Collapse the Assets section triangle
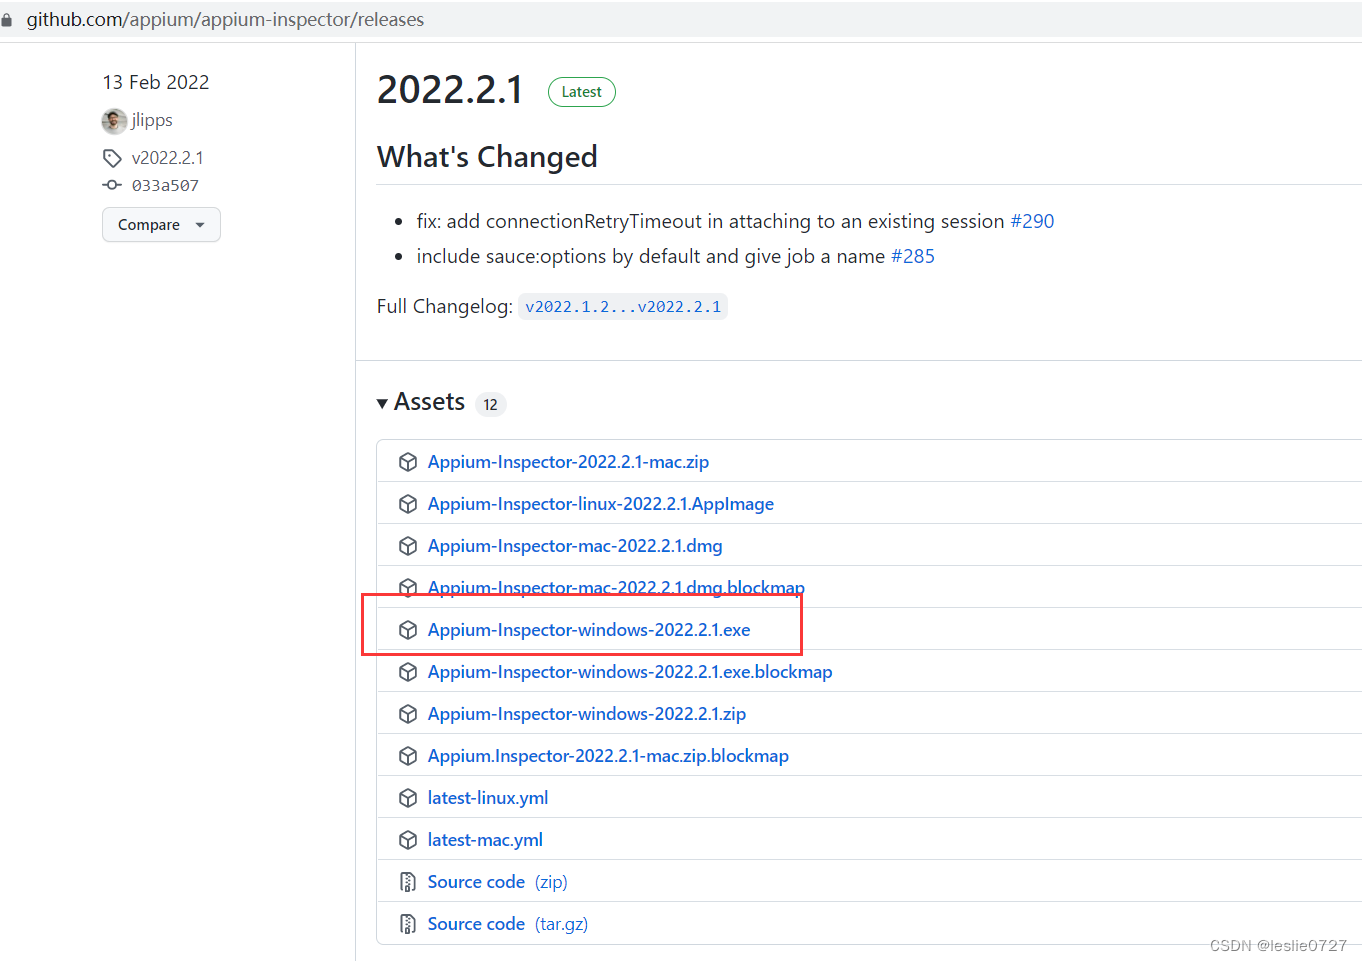The image size is (1362, 961). coord(383,402)
